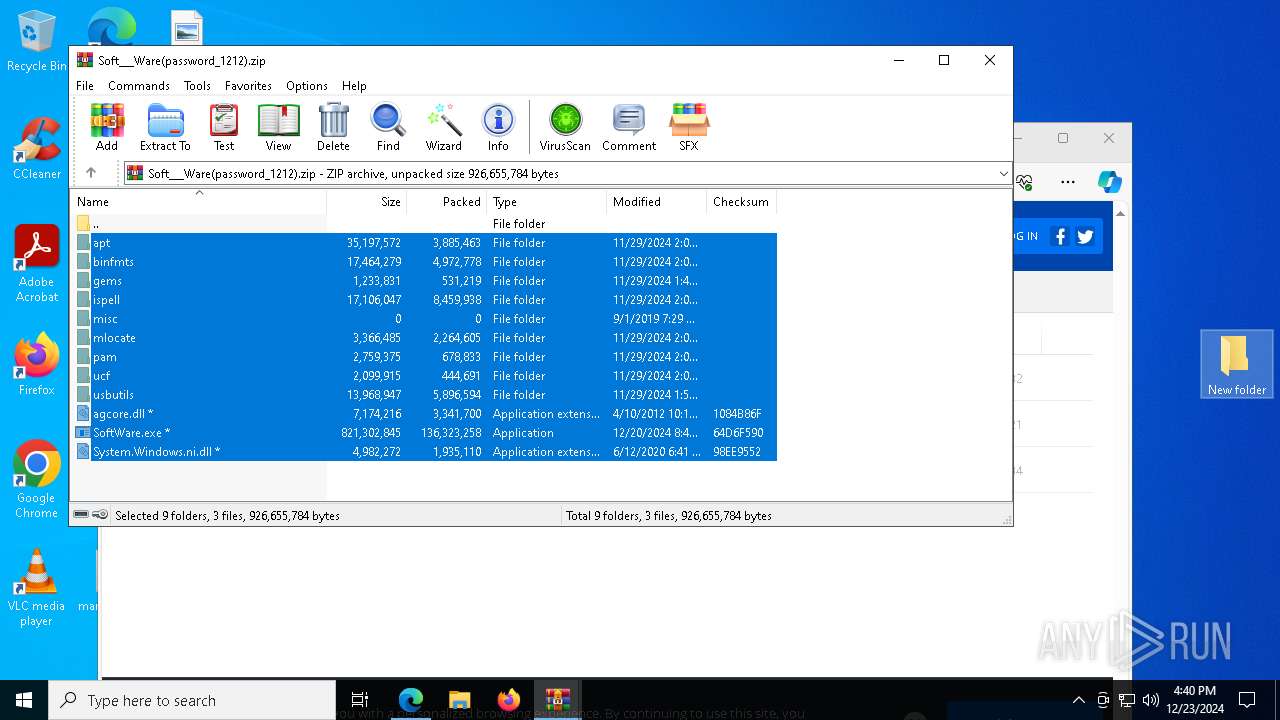Open the View toolbar icon
Image resolution: width=1280 pixels, height=720 pixels.
pyautogui.click(x=278, y=127)
